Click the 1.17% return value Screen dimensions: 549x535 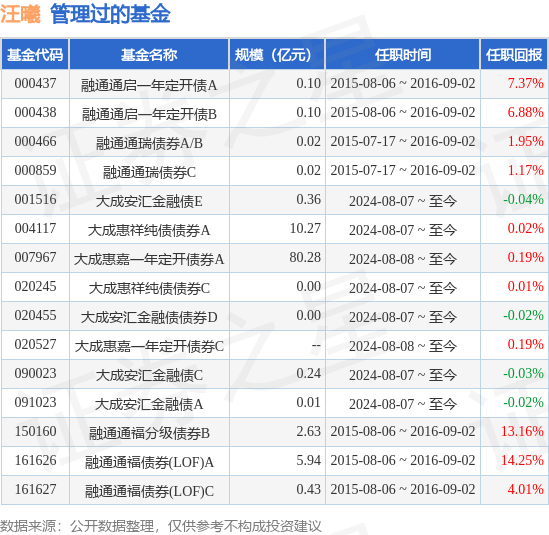coord(525,171)
